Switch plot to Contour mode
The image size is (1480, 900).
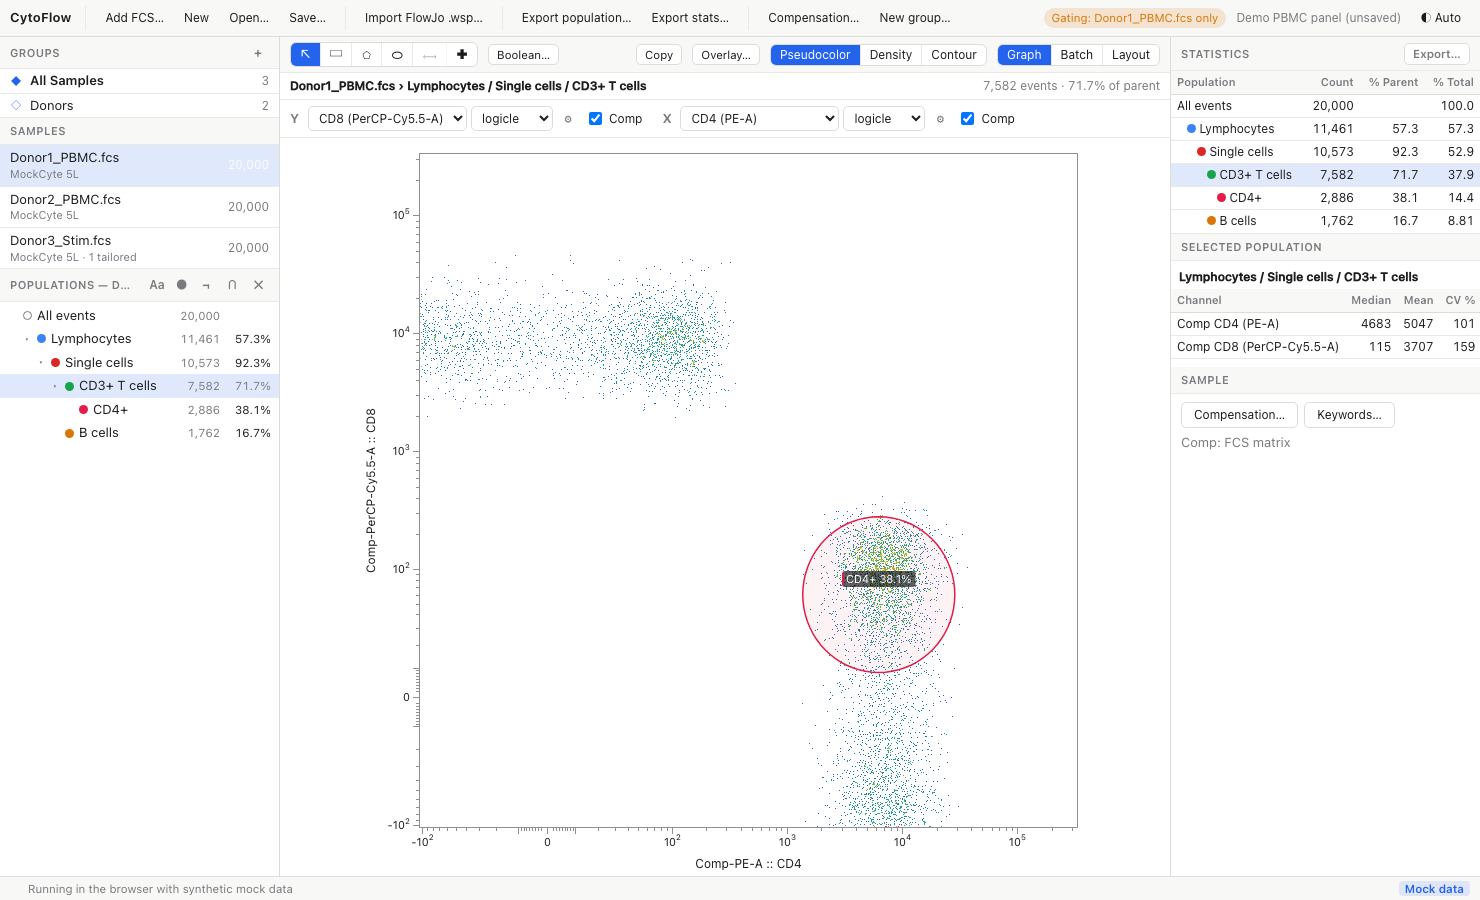(x=954, y=55)
